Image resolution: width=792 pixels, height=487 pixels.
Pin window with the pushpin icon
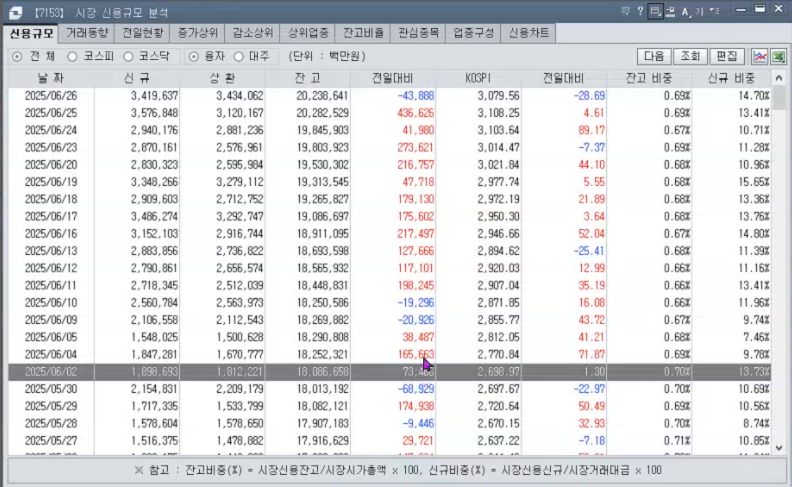click(670, 11)
